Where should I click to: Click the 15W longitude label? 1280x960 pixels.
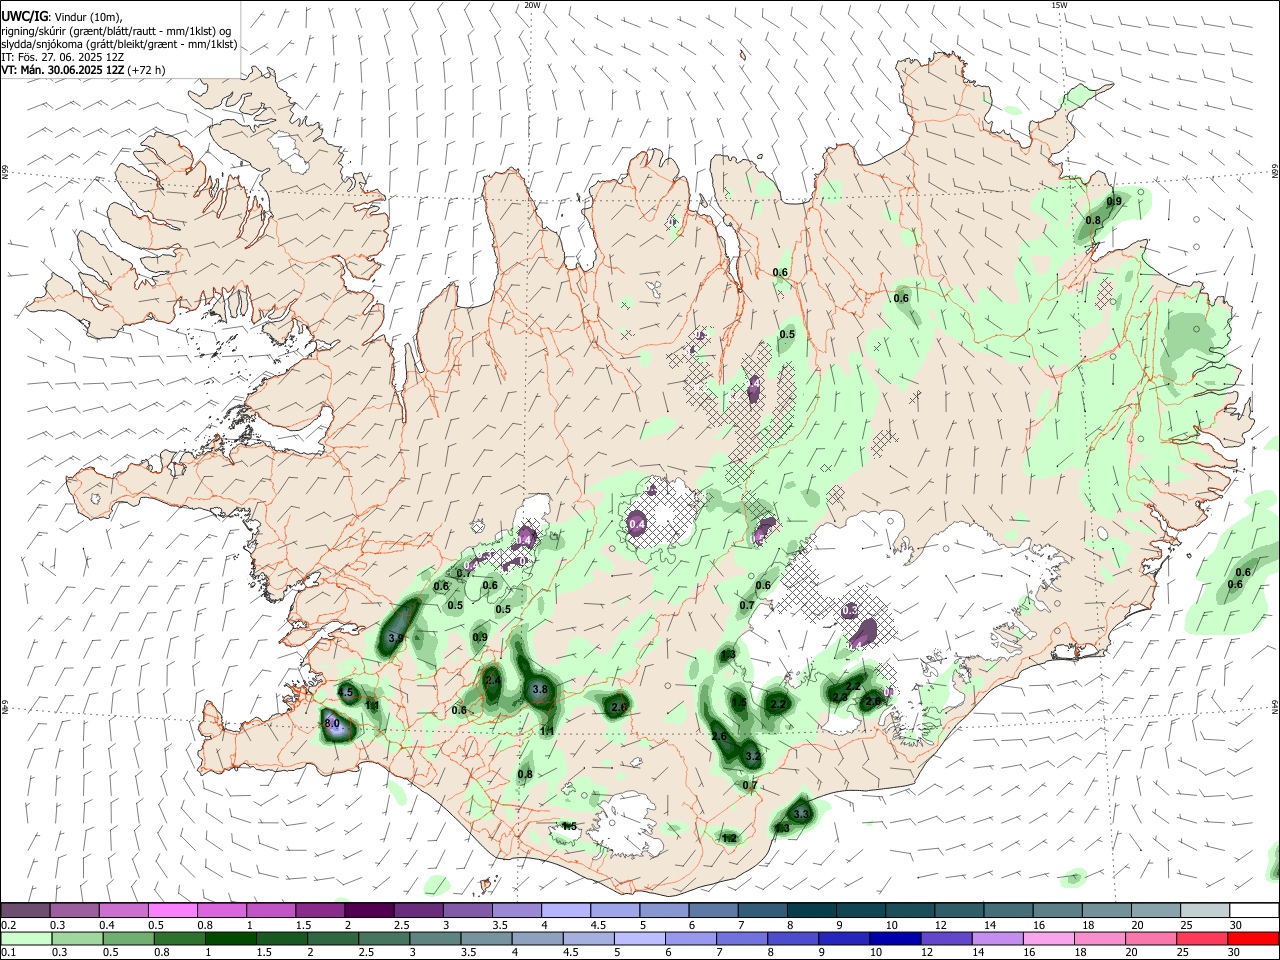tap(1059, 5)
